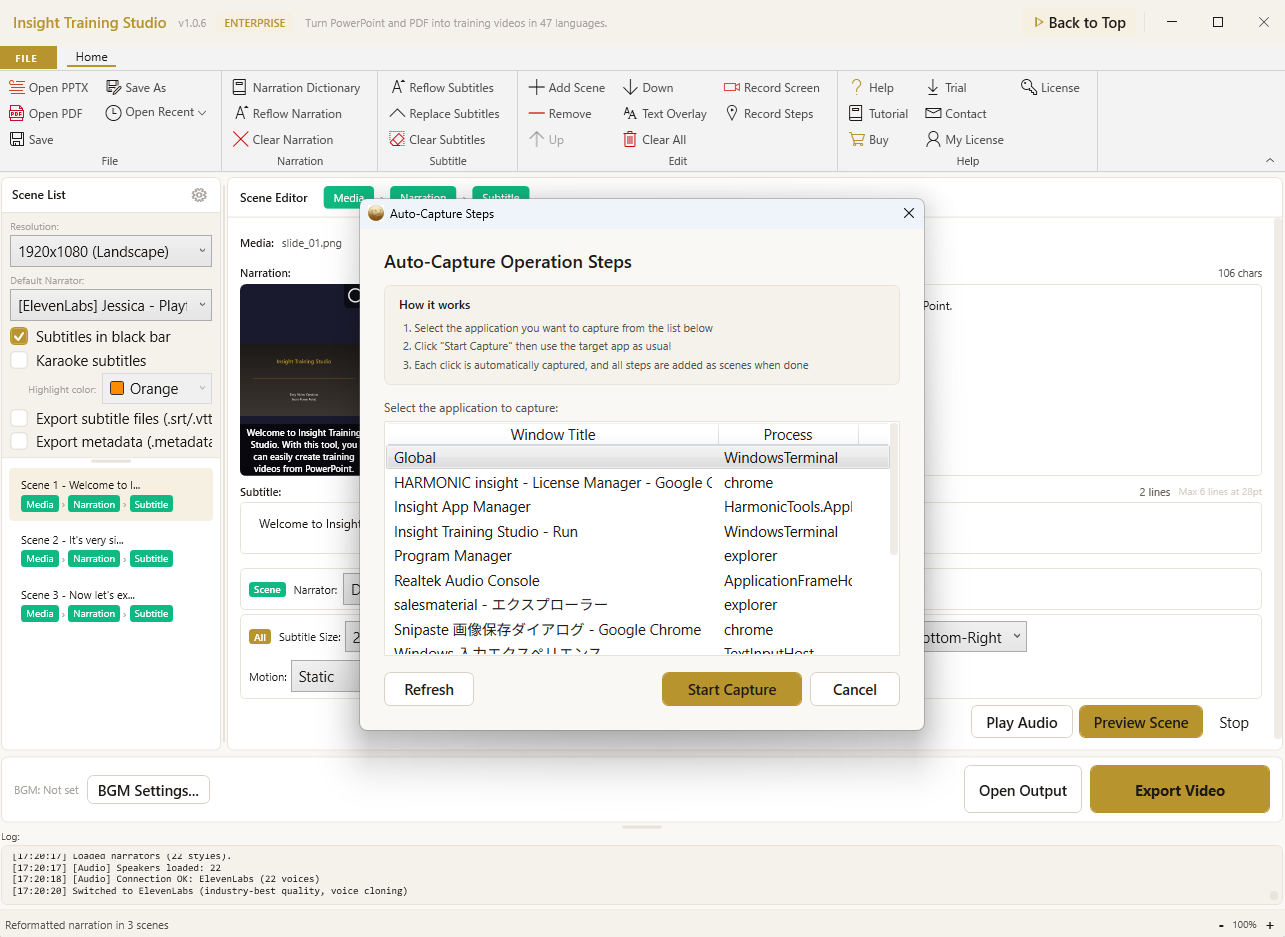Screen dimensions: 1285x937
Task: Click Export Video button
Action: pos(1180,790)
